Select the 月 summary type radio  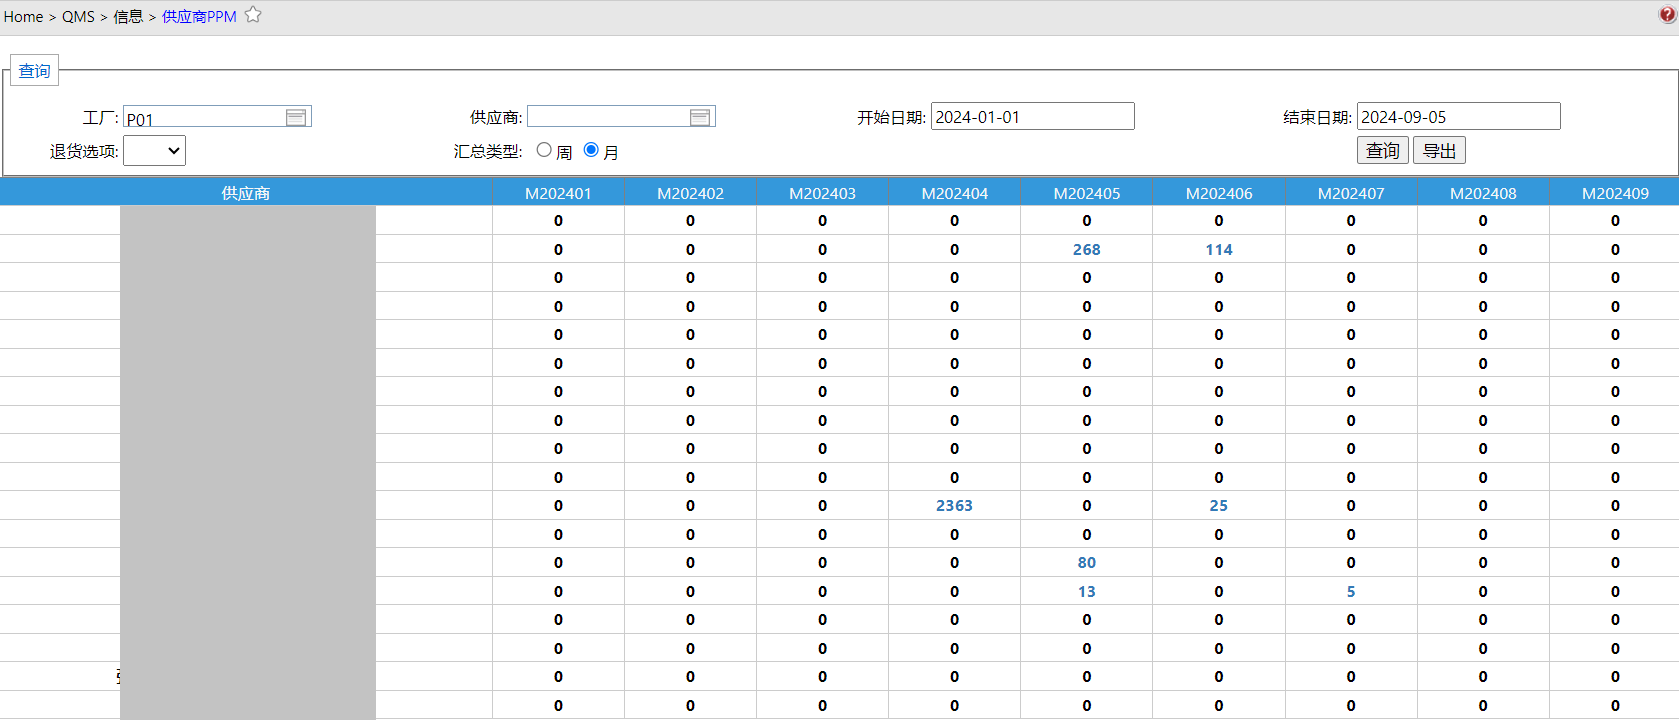coord(591,150)
